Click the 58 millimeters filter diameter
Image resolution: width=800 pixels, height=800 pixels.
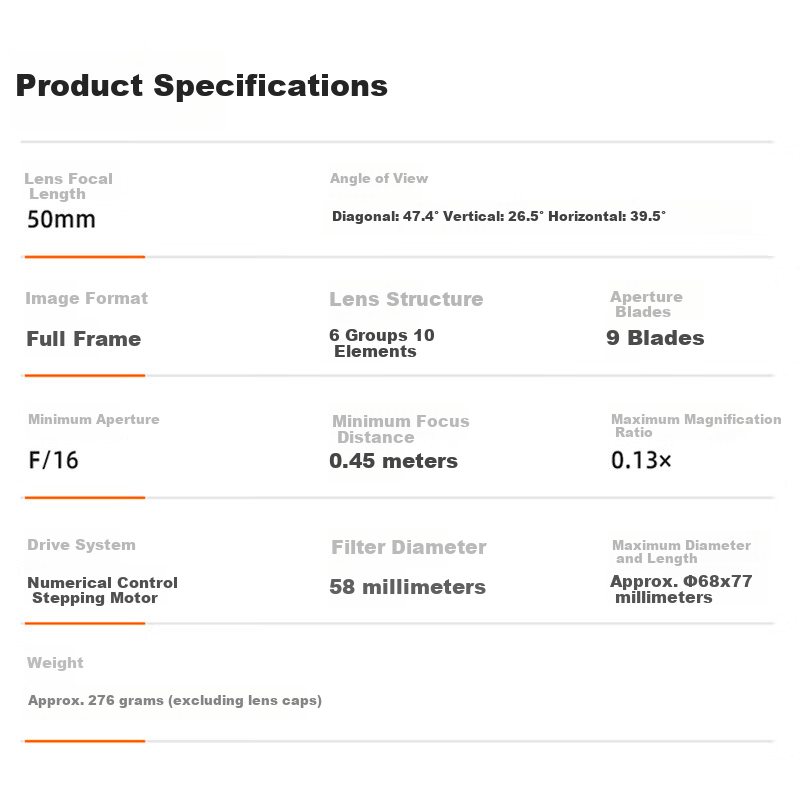pyautogui.click(x=407, y=587)
